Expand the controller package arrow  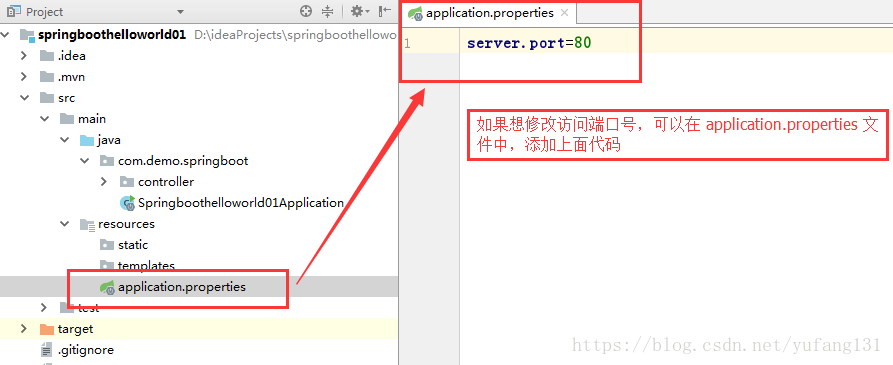click(104, 182)
